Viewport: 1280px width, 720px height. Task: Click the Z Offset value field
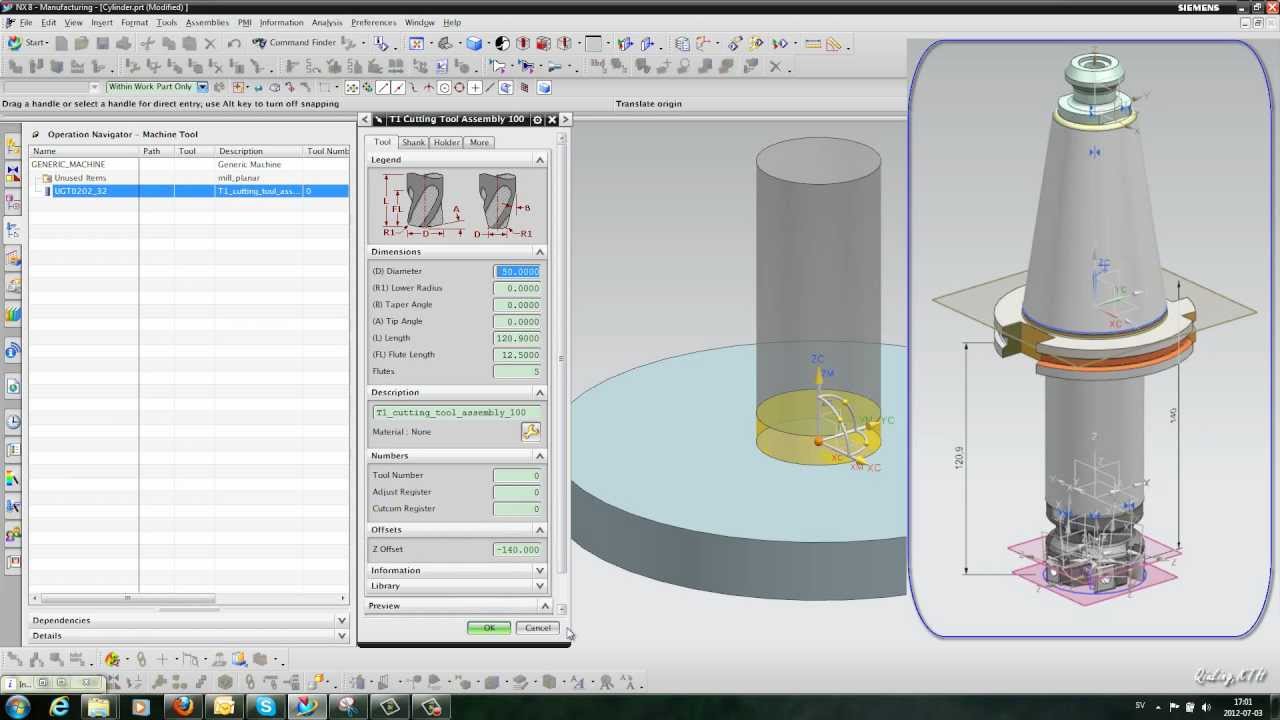[x=518, y=550]
